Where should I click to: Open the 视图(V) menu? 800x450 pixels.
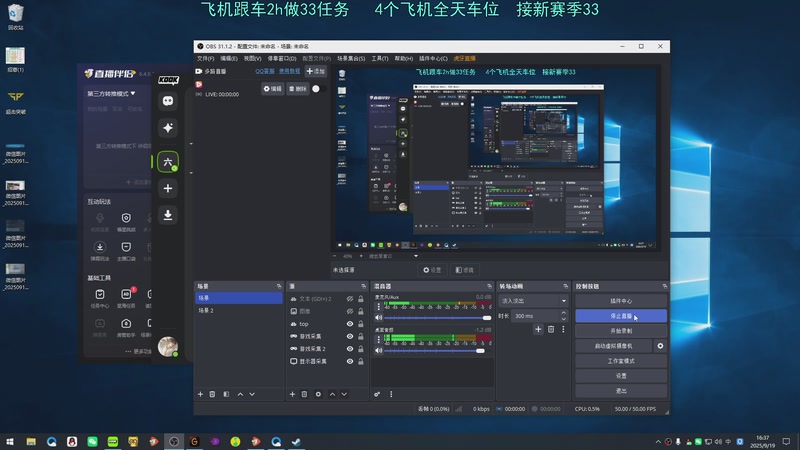coord(252,59)
